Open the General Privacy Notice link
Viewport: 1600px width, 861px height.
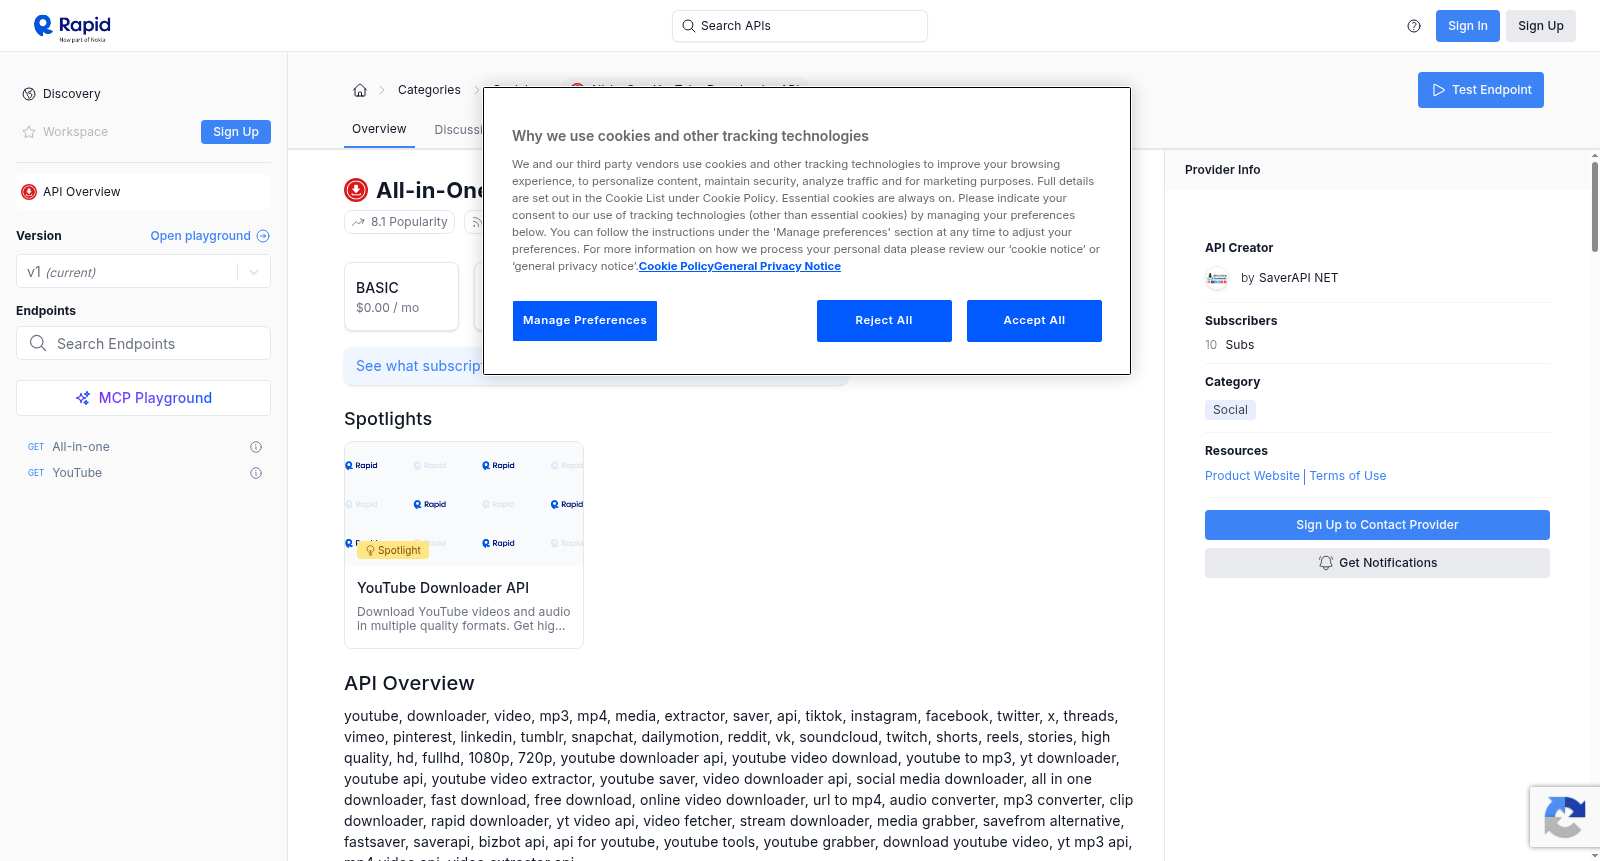[x=777, y=266]
